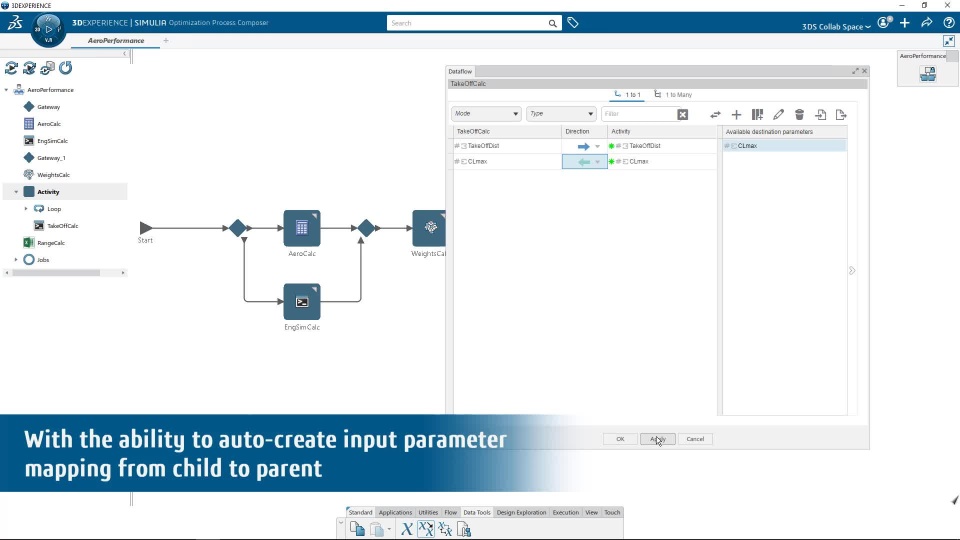Screen dimensions: 960x540
Task: Toggle TakeOffDist direction arrow
Action: [583, 146]
